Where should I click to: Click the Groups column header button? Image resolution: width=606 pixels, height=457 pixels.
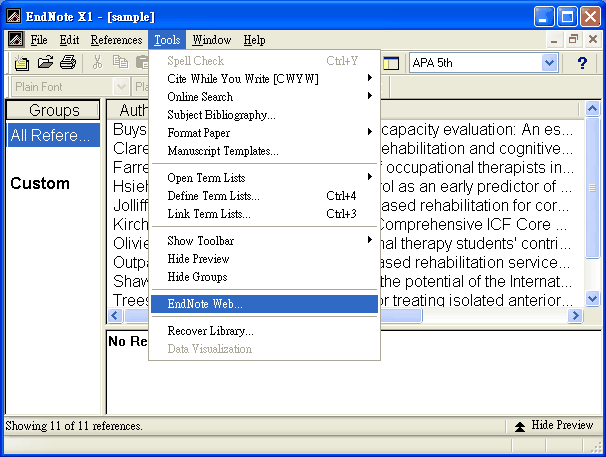[54, 110]
